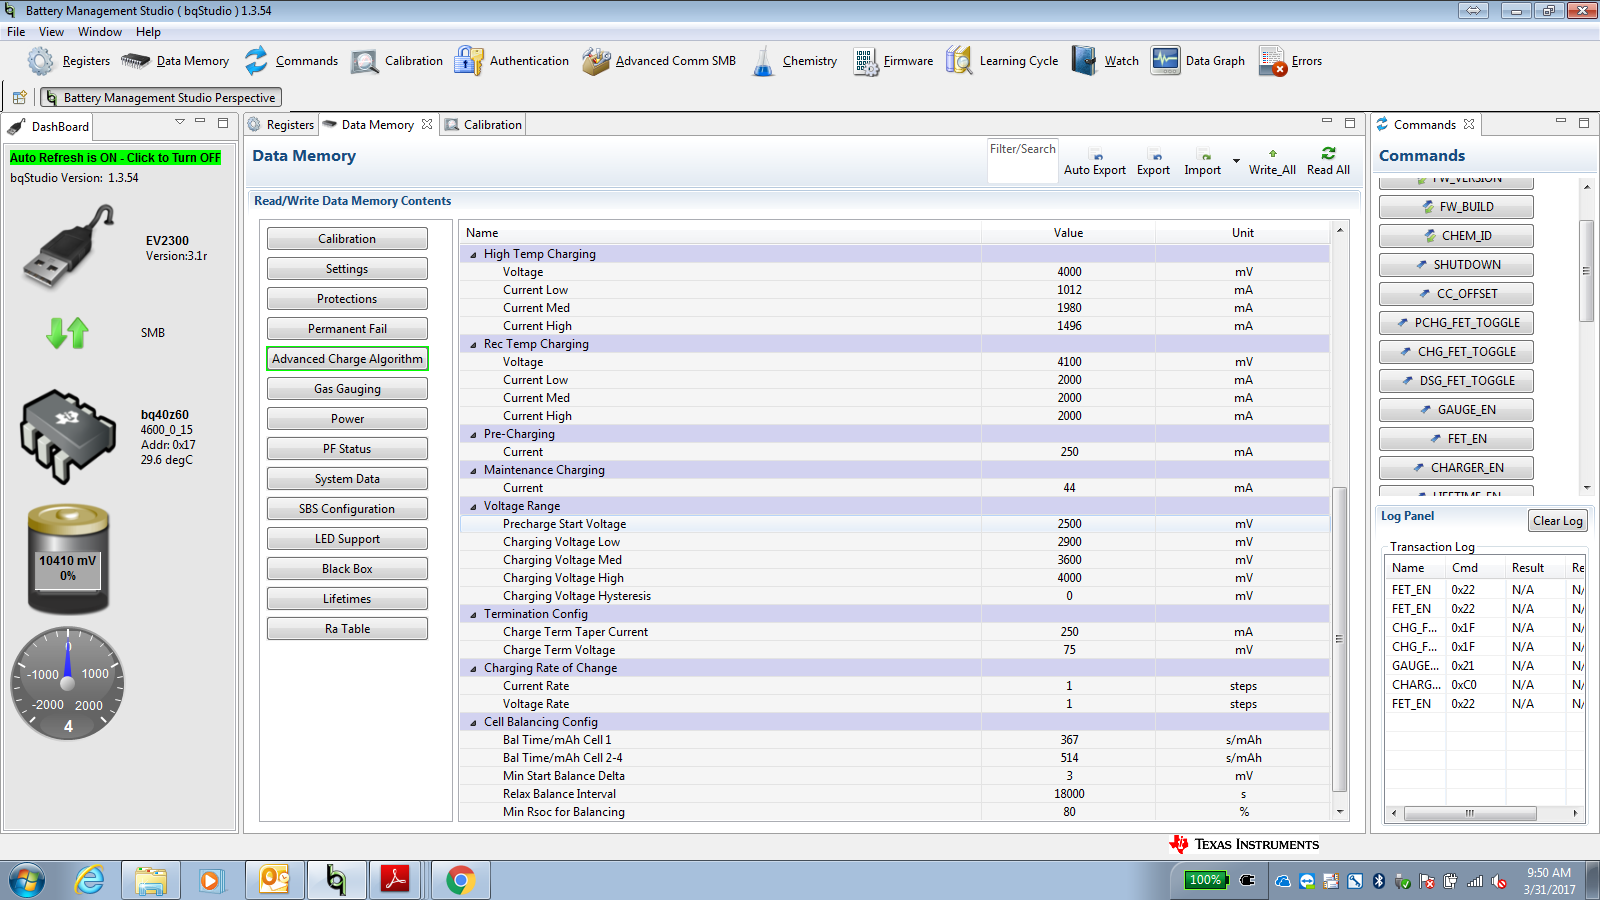The height and width of the screenshot is (900, 1600).
Task: Open the Permanent Fail section
Action: point(347,329)
